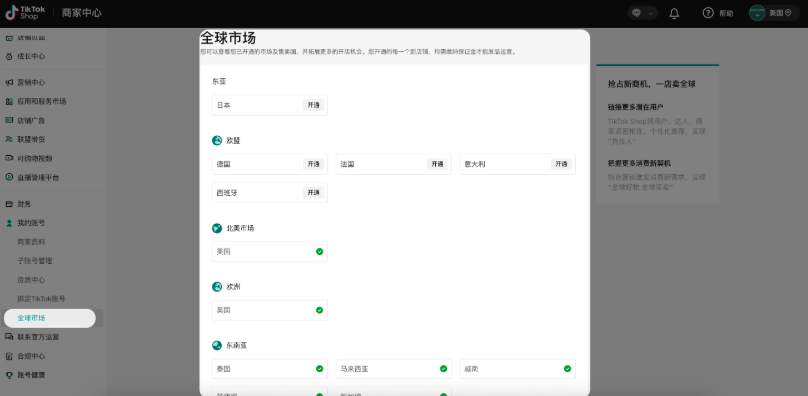Click the help question mark icon
The width and height of the screenshot is (808, 396).
[x=708, y=13]
